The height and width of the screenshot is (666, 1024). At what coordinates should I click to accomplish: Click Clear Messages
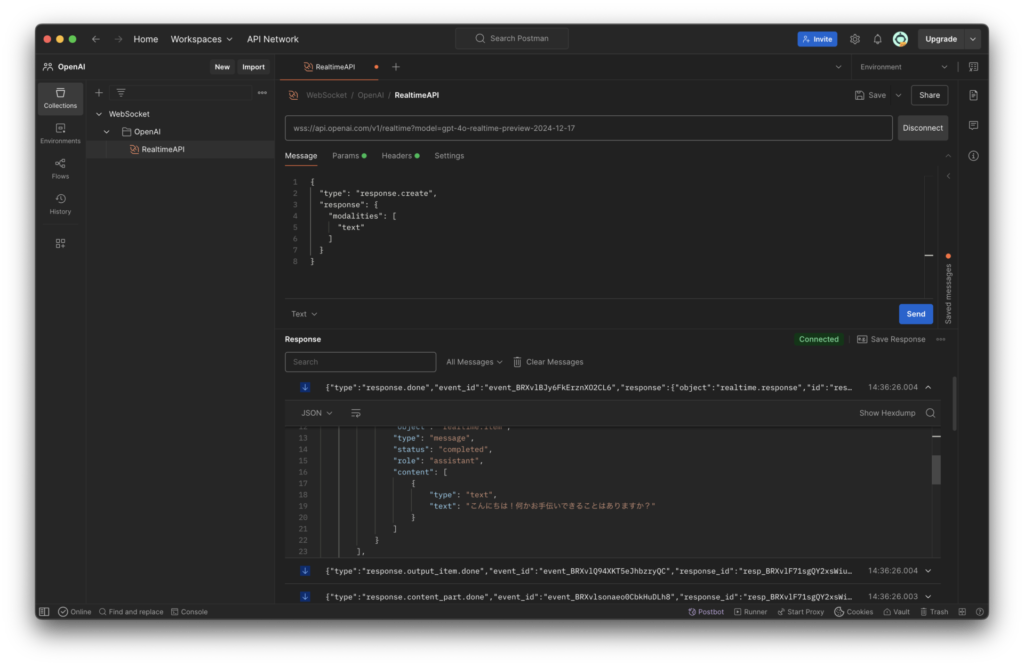[548, 362]
